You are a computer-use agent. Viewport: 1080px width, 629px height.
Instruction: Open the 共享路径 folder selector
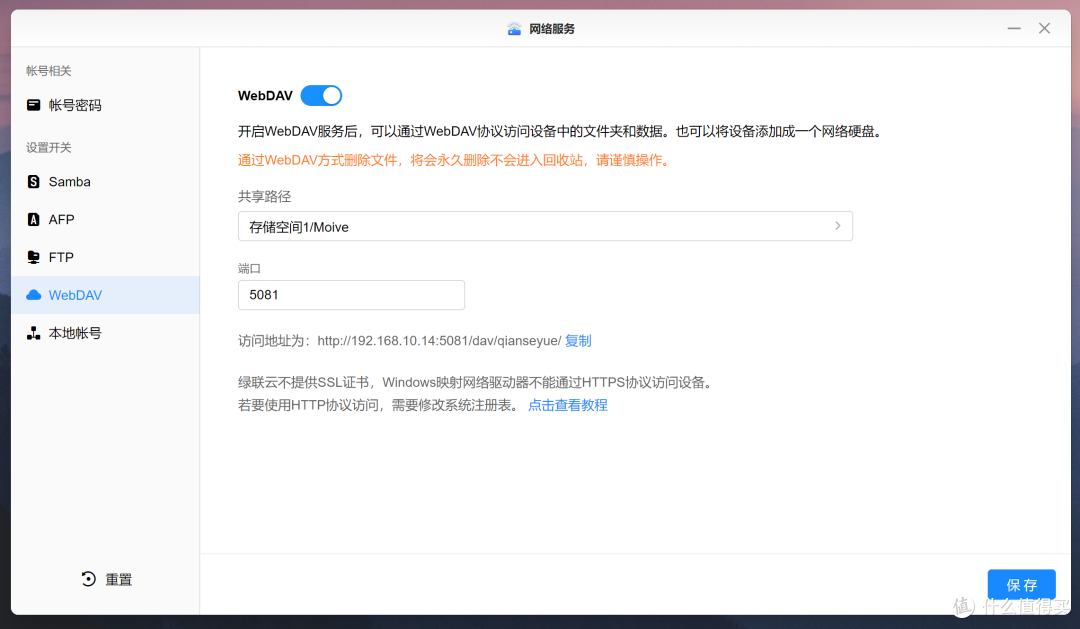[x=545, y=226]
